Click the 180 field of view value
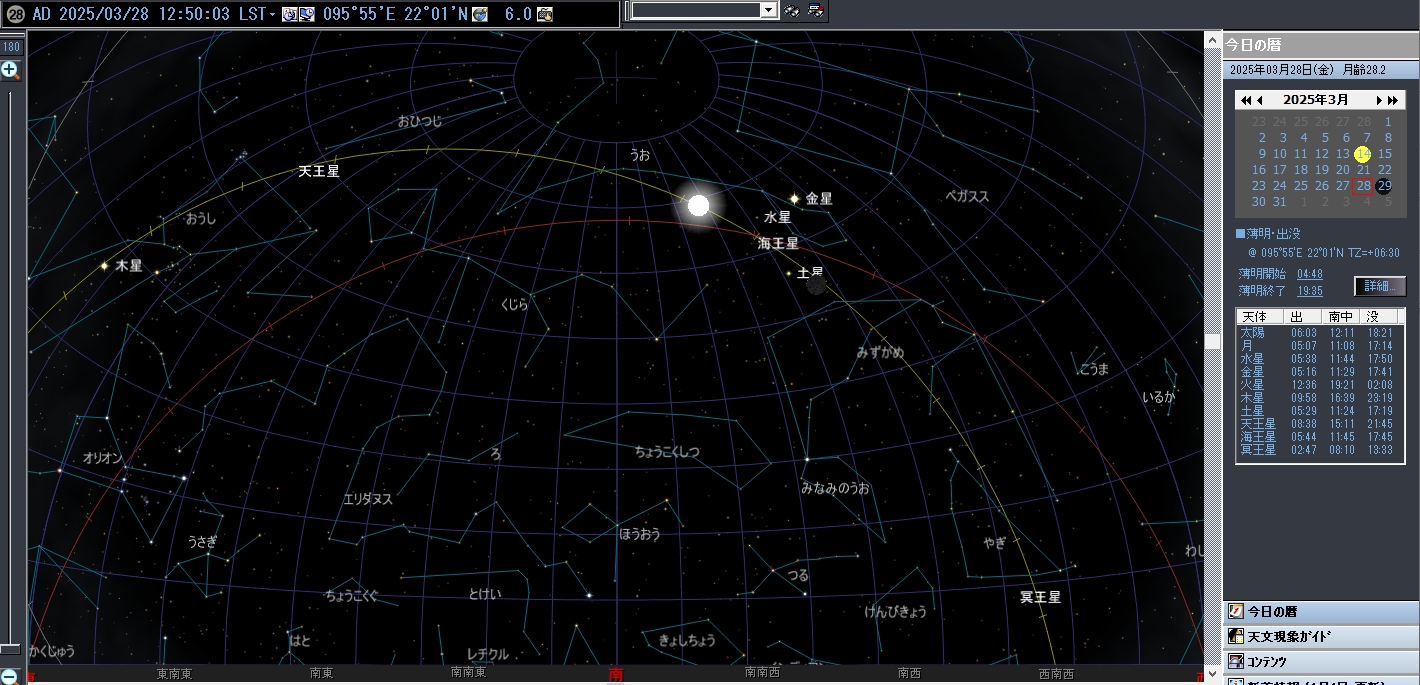The image size is (1420, 685). coord(12,47)
